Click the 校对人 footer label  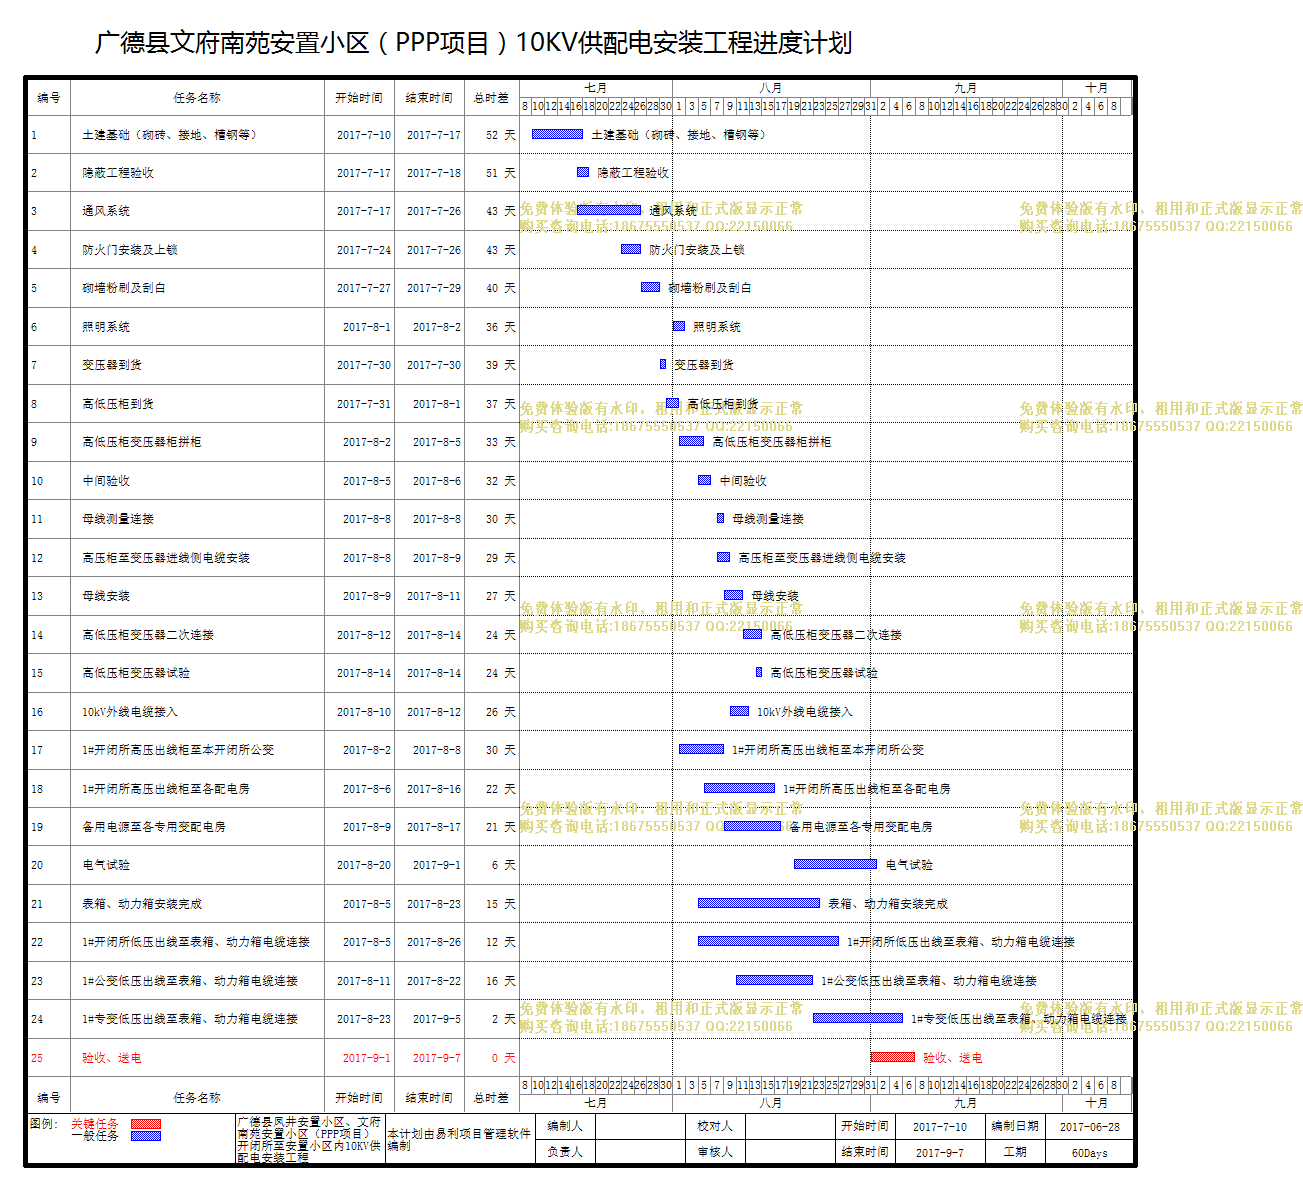click(x=715, y=1126)
